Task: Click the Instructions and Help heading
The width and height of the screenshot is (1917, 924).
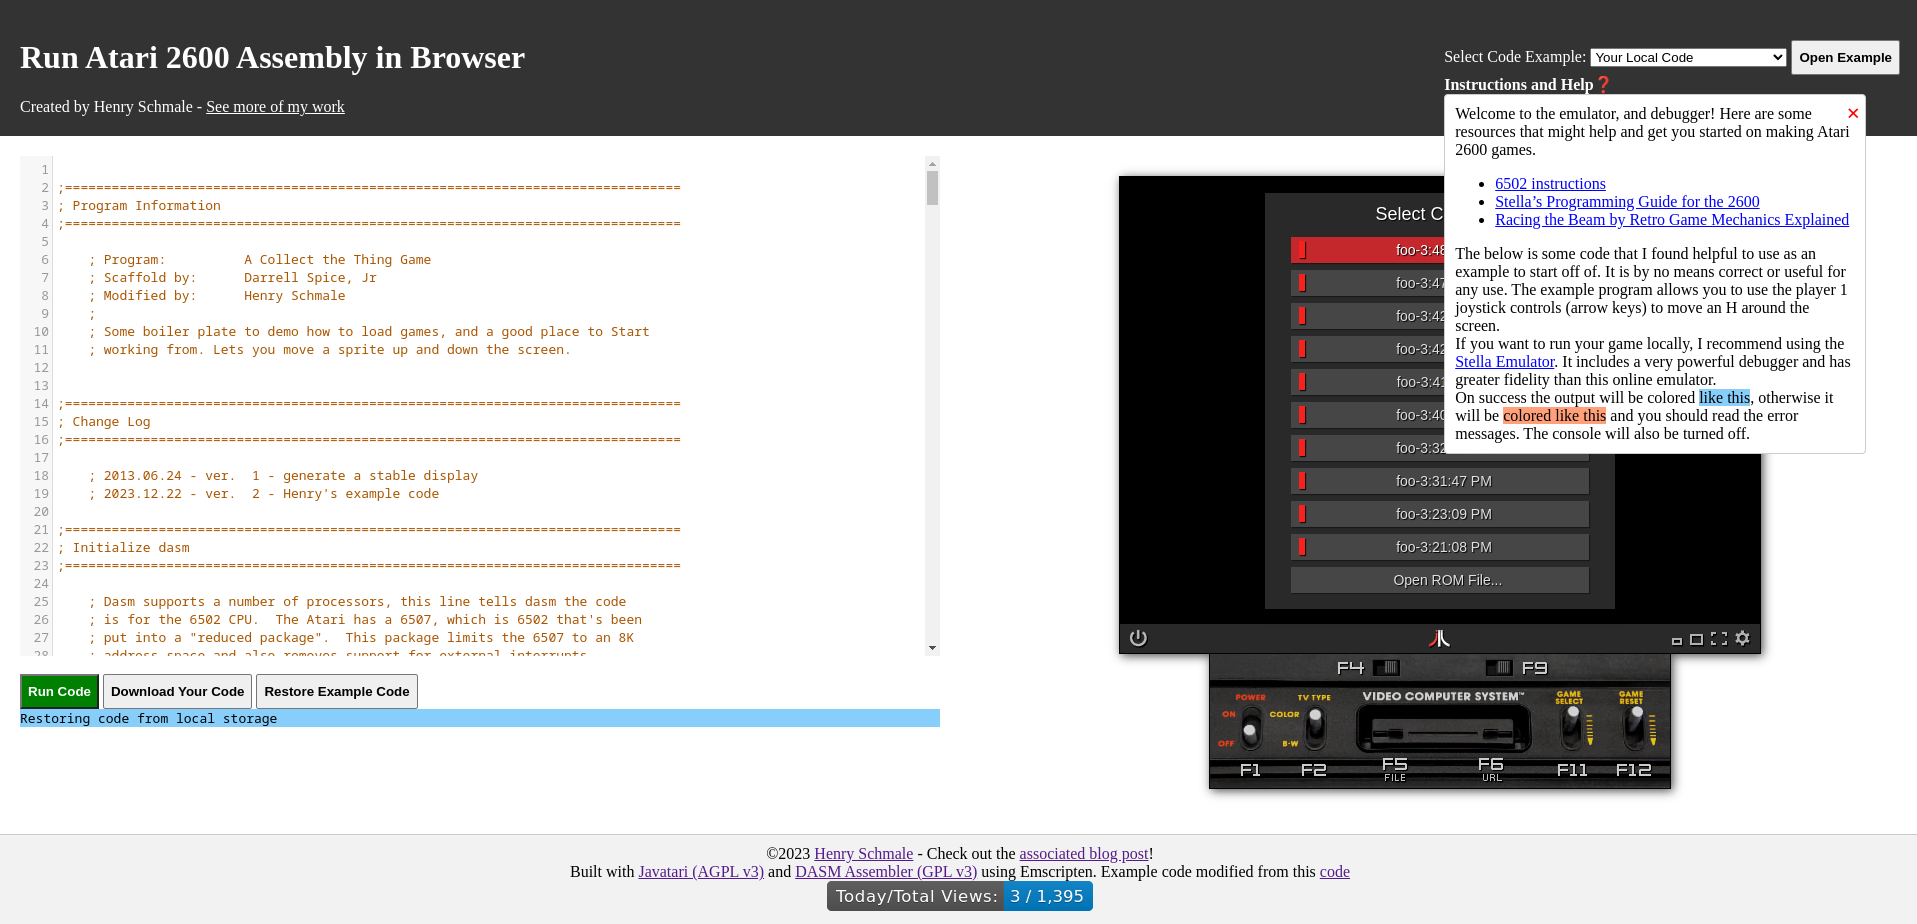Action: (x=1518, y=85)
